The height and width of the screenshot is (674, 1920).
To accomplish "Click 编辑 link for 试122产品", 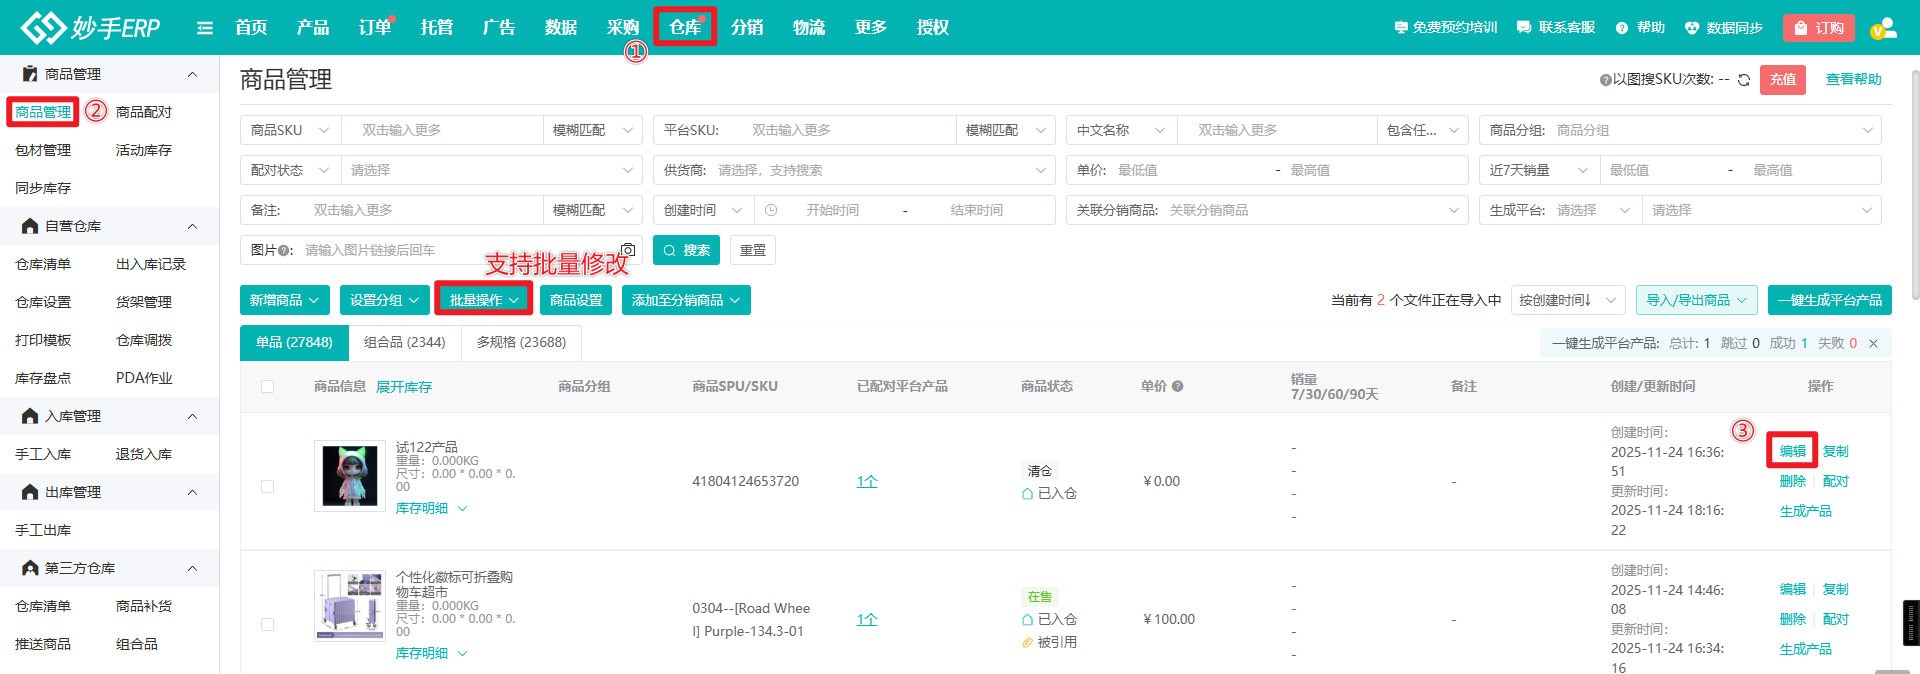I will [x=1792, y=451].
